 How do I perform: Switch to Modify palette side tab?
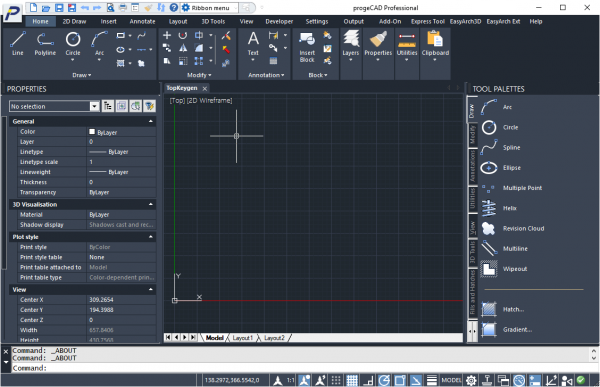[x=472, y=135]
